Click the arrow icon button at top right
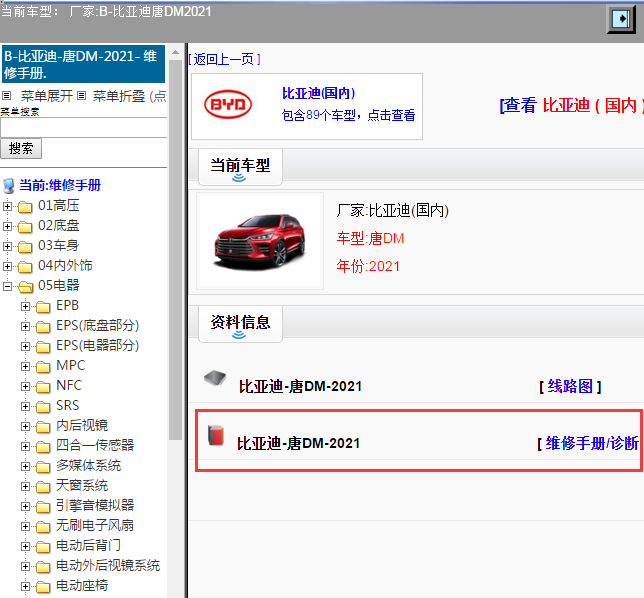Screen dimensions: 644x598 coord(621,19)
